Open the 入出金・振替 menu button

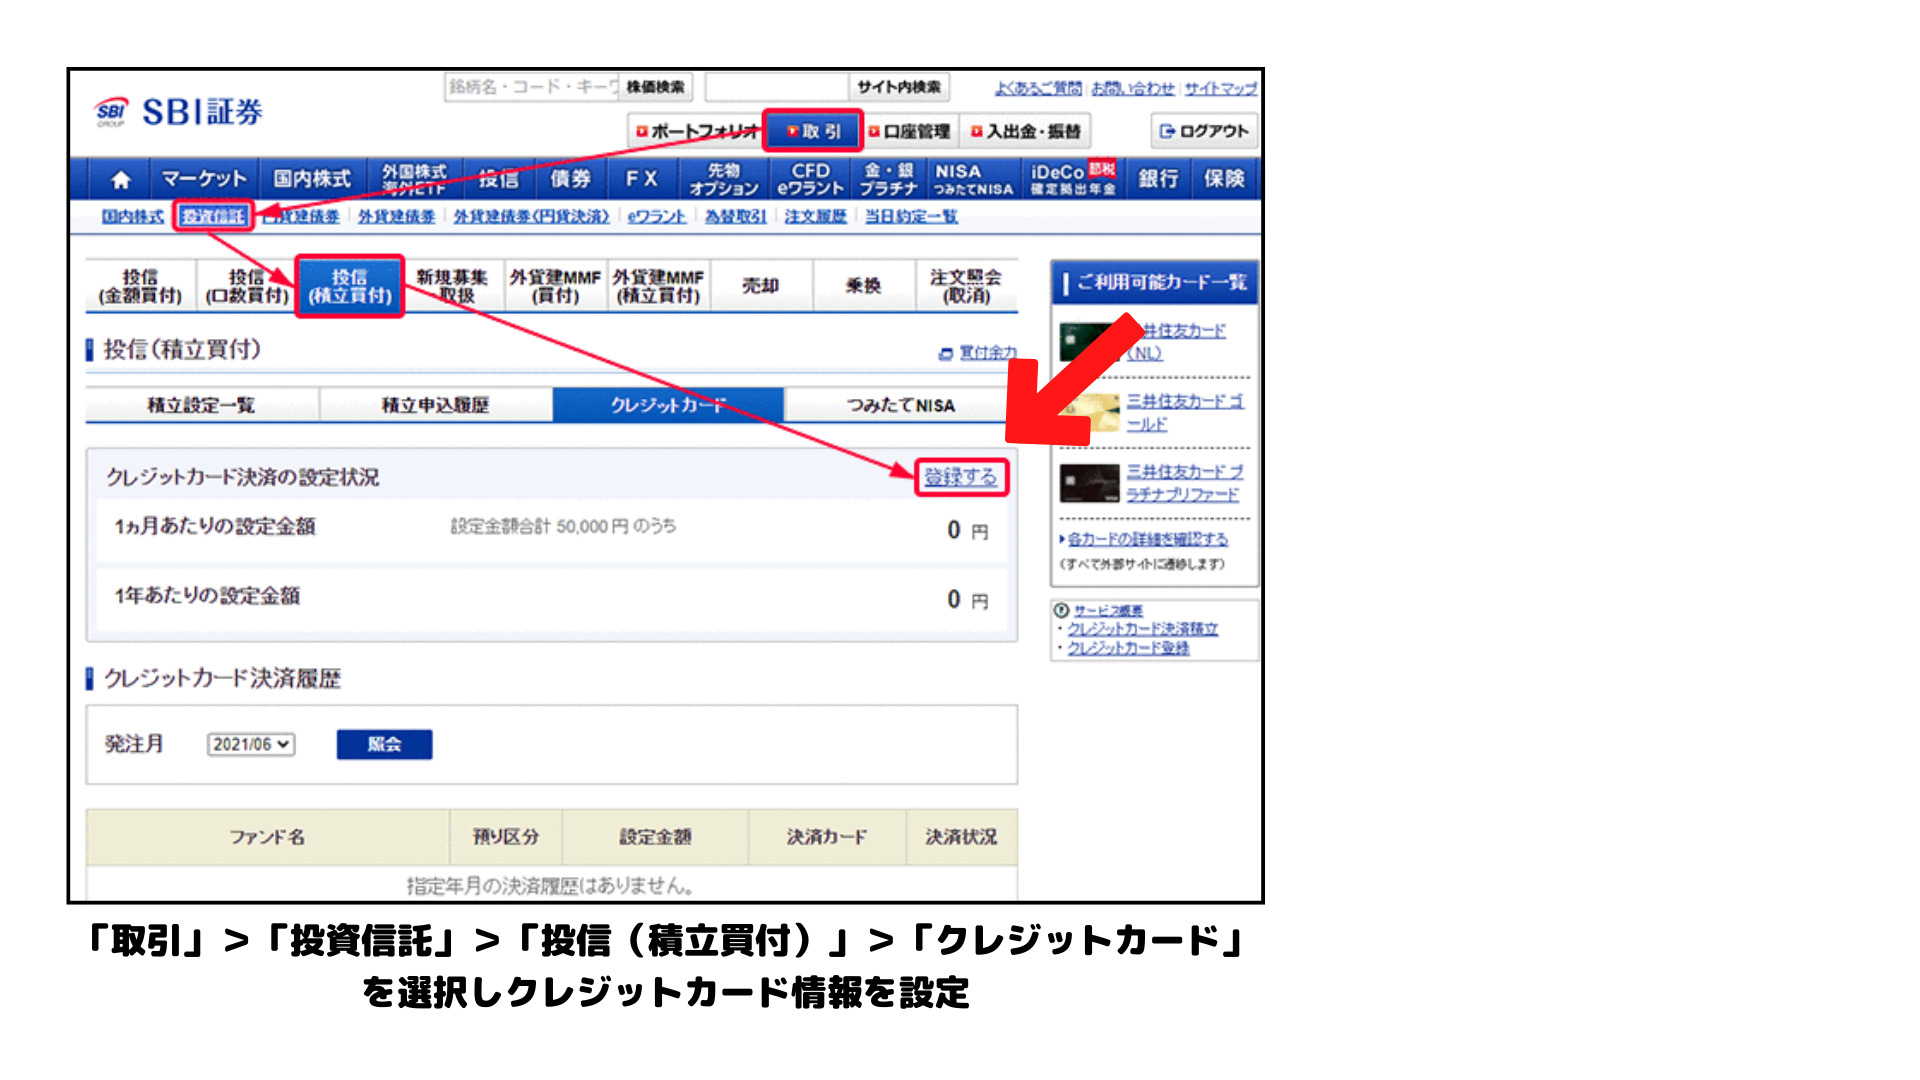tap(1026, 131)
